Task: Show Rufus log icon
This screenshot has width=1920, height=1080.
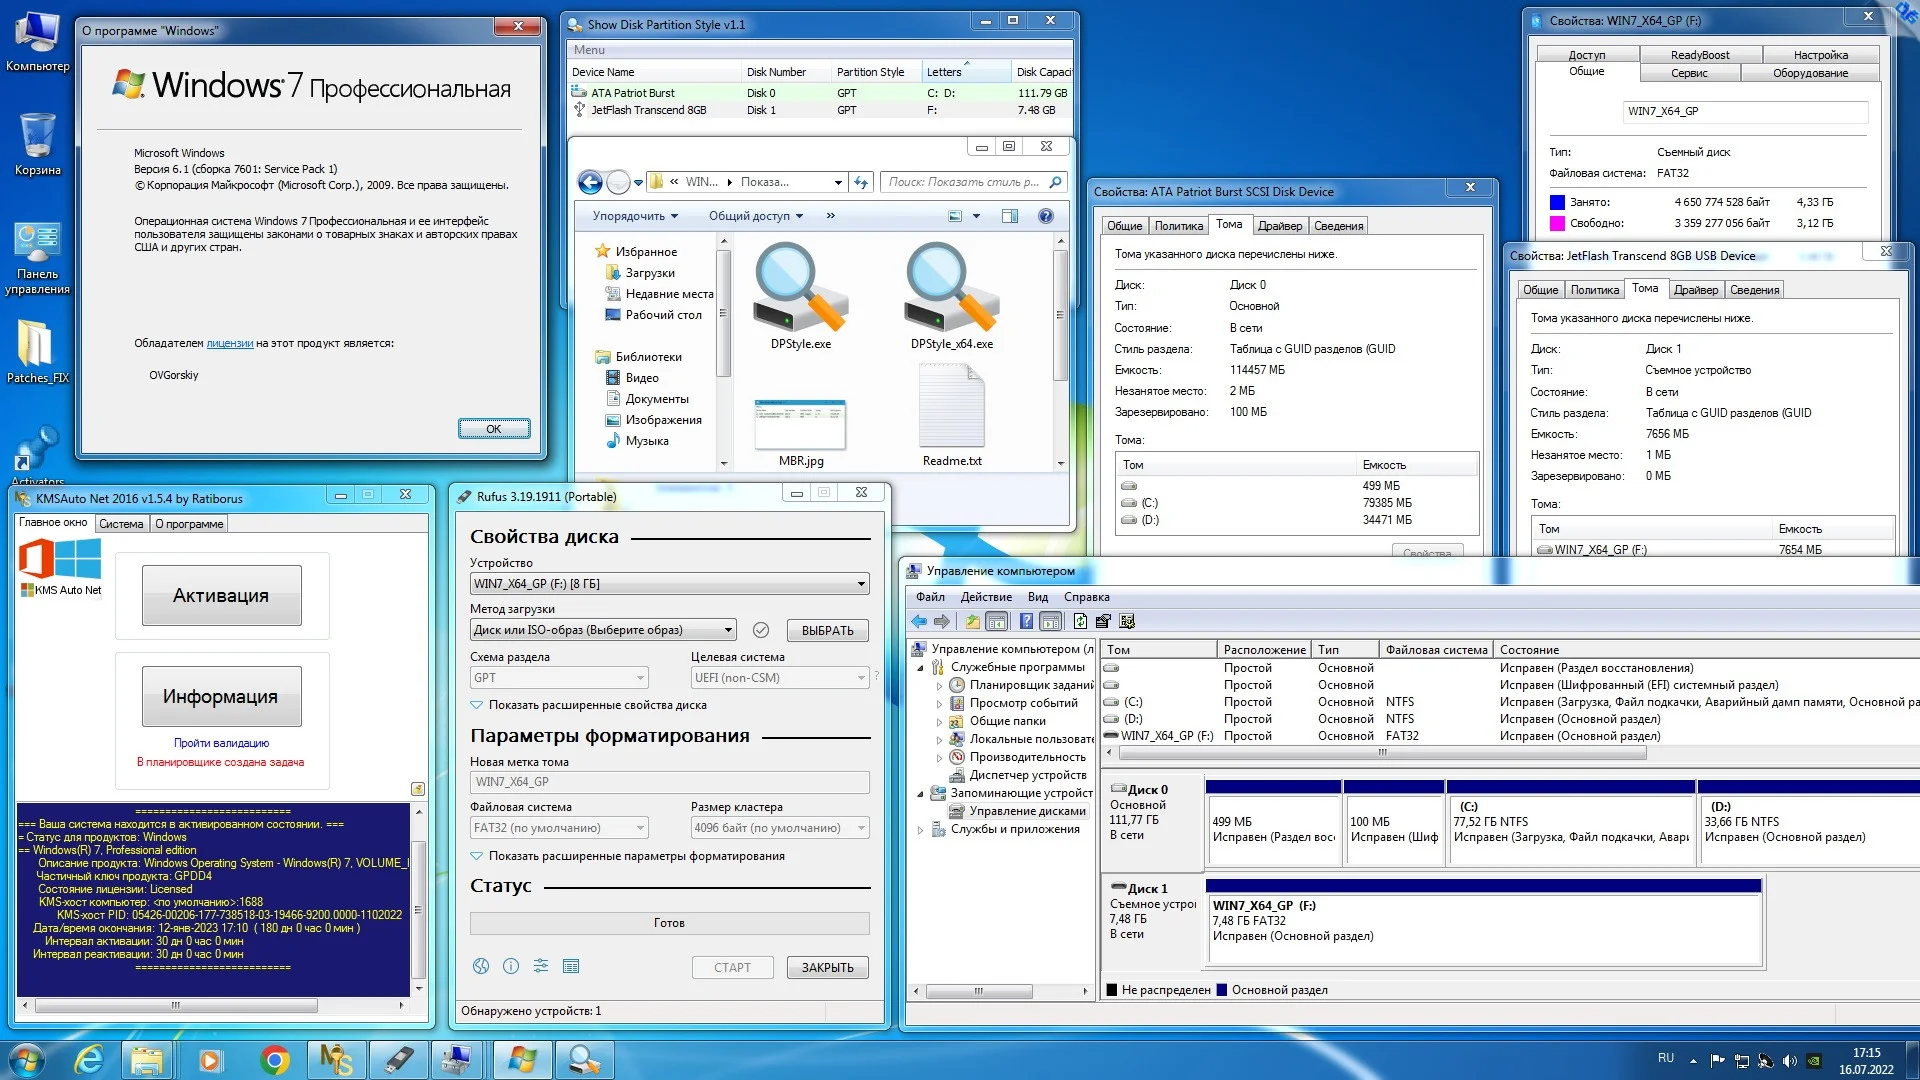Action: pyautogui.click(x=571, y=966)
